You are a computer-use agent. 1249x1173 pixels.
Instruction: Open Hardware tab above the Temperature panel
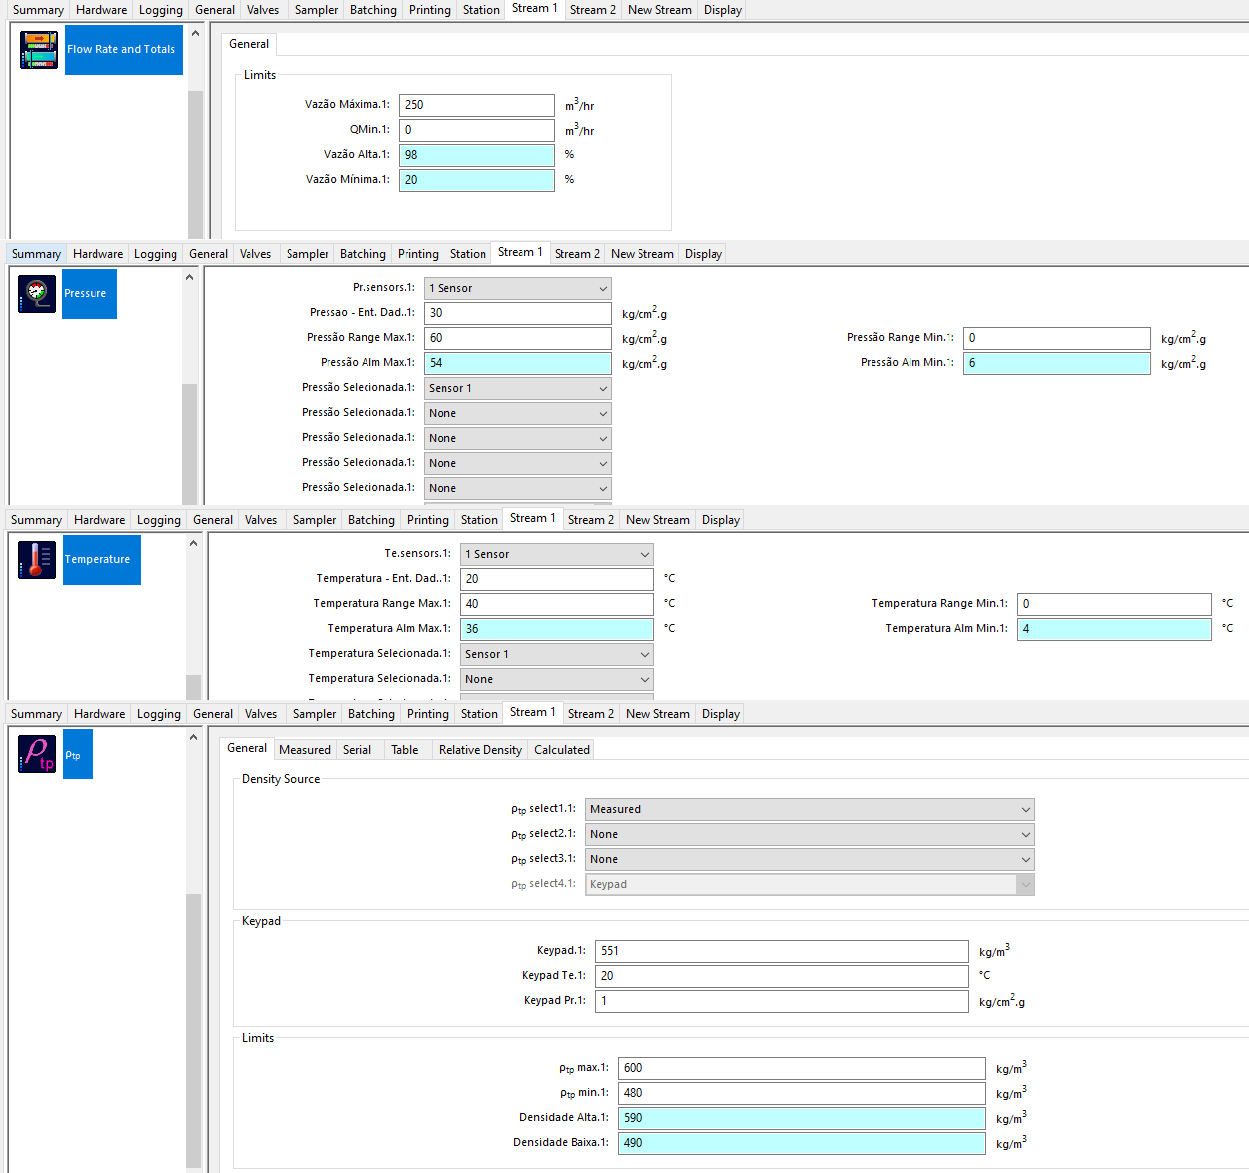point(100,520)
